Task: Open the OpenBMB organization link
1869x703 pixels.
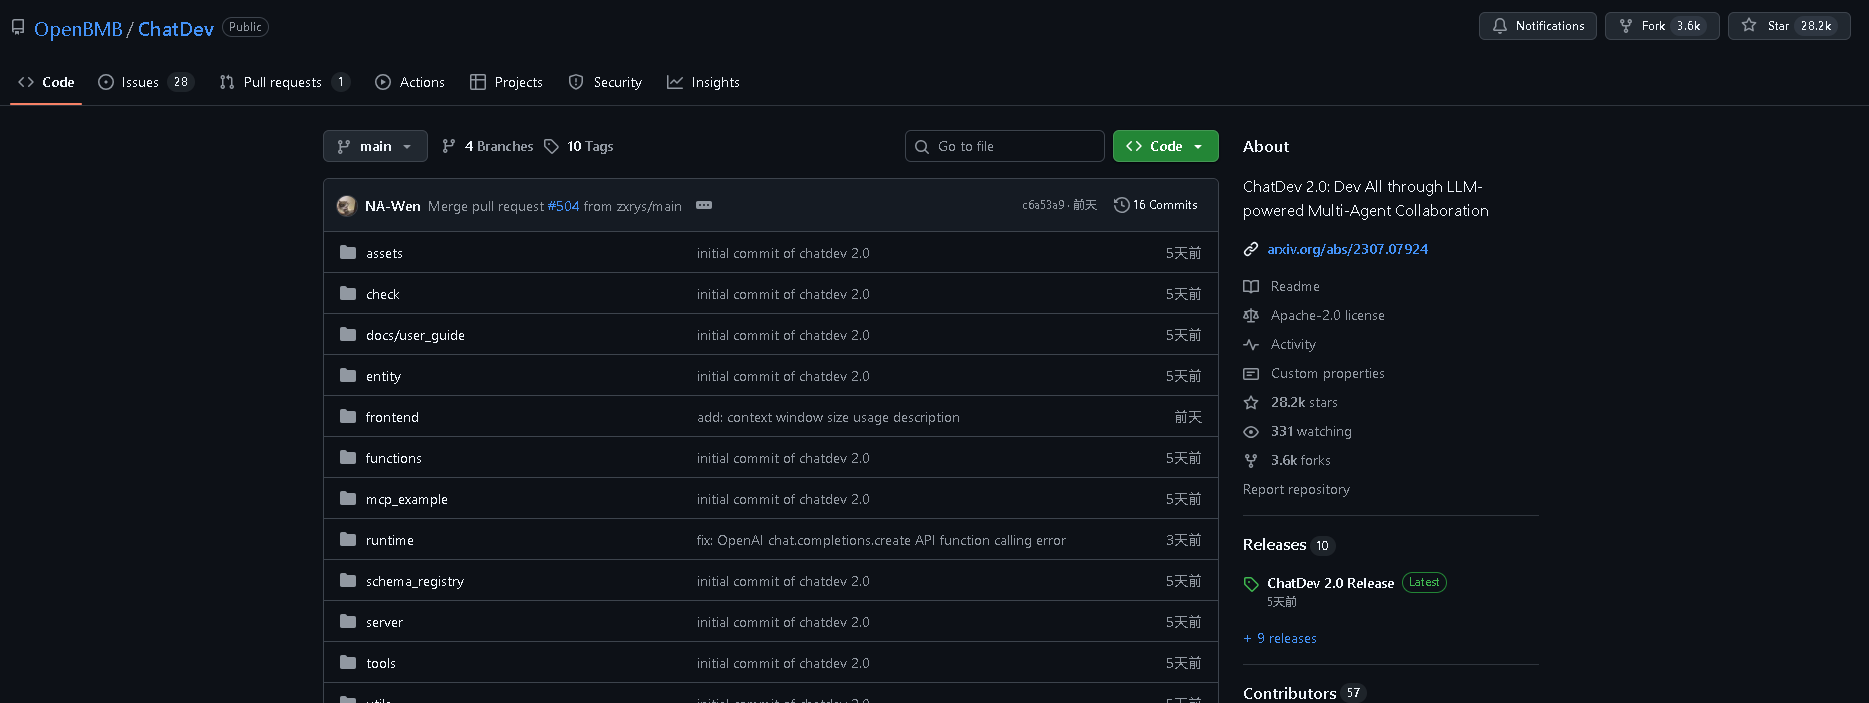Action: [78, 29]
